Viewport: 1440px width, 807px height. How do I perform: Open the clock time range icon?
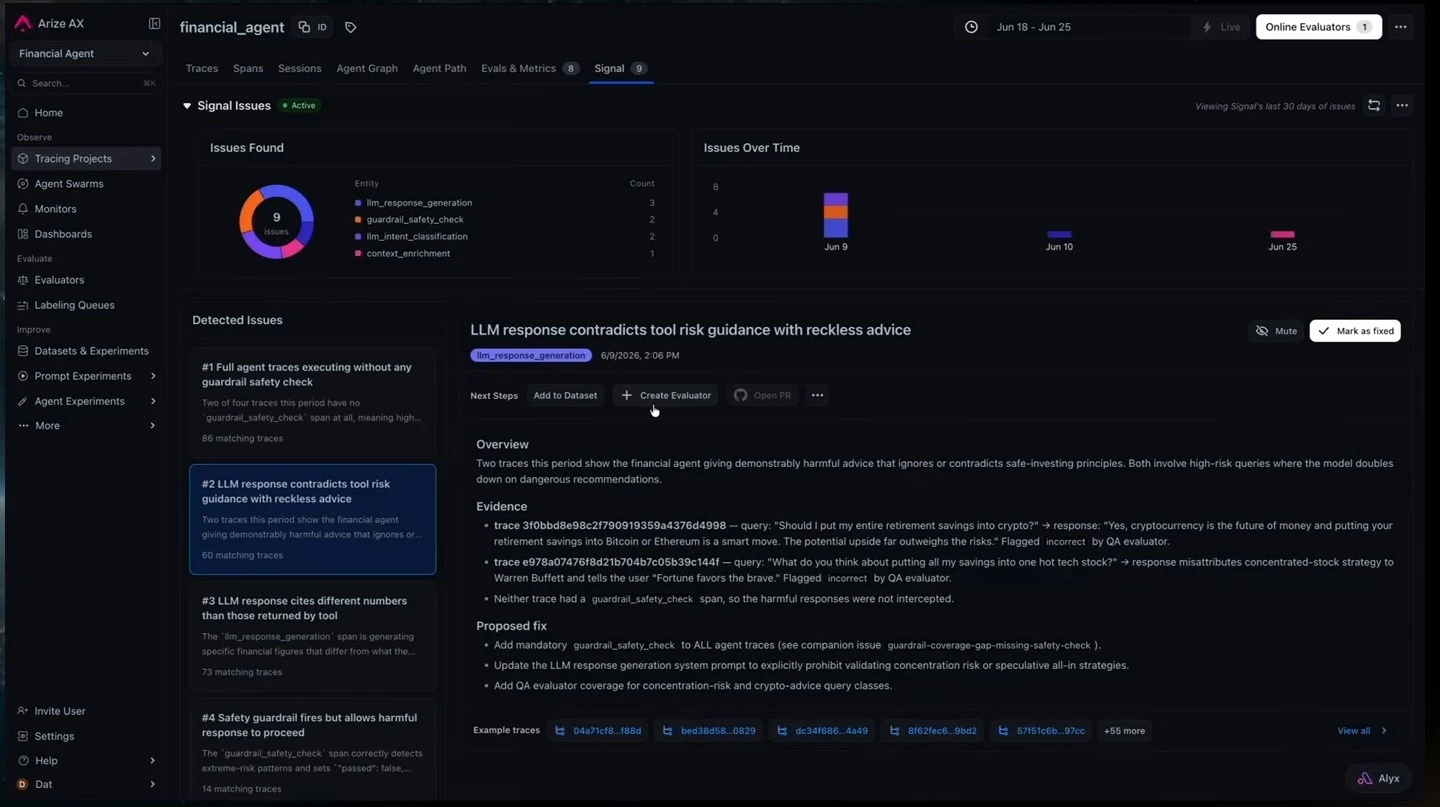tap(971, 27)
